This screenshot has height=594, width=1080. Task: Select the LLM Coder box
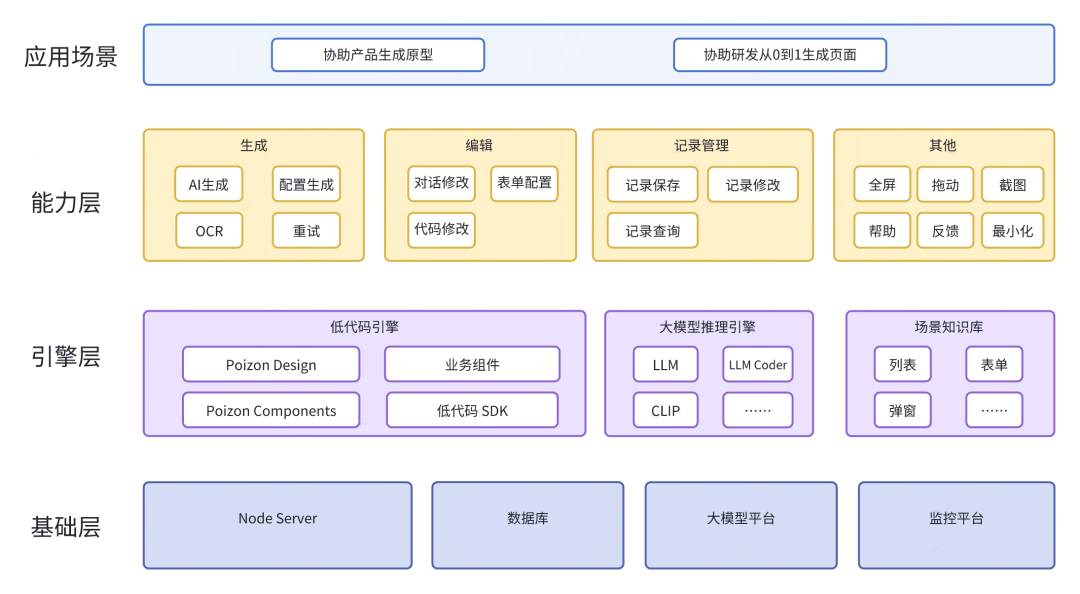tap(757, 365)
